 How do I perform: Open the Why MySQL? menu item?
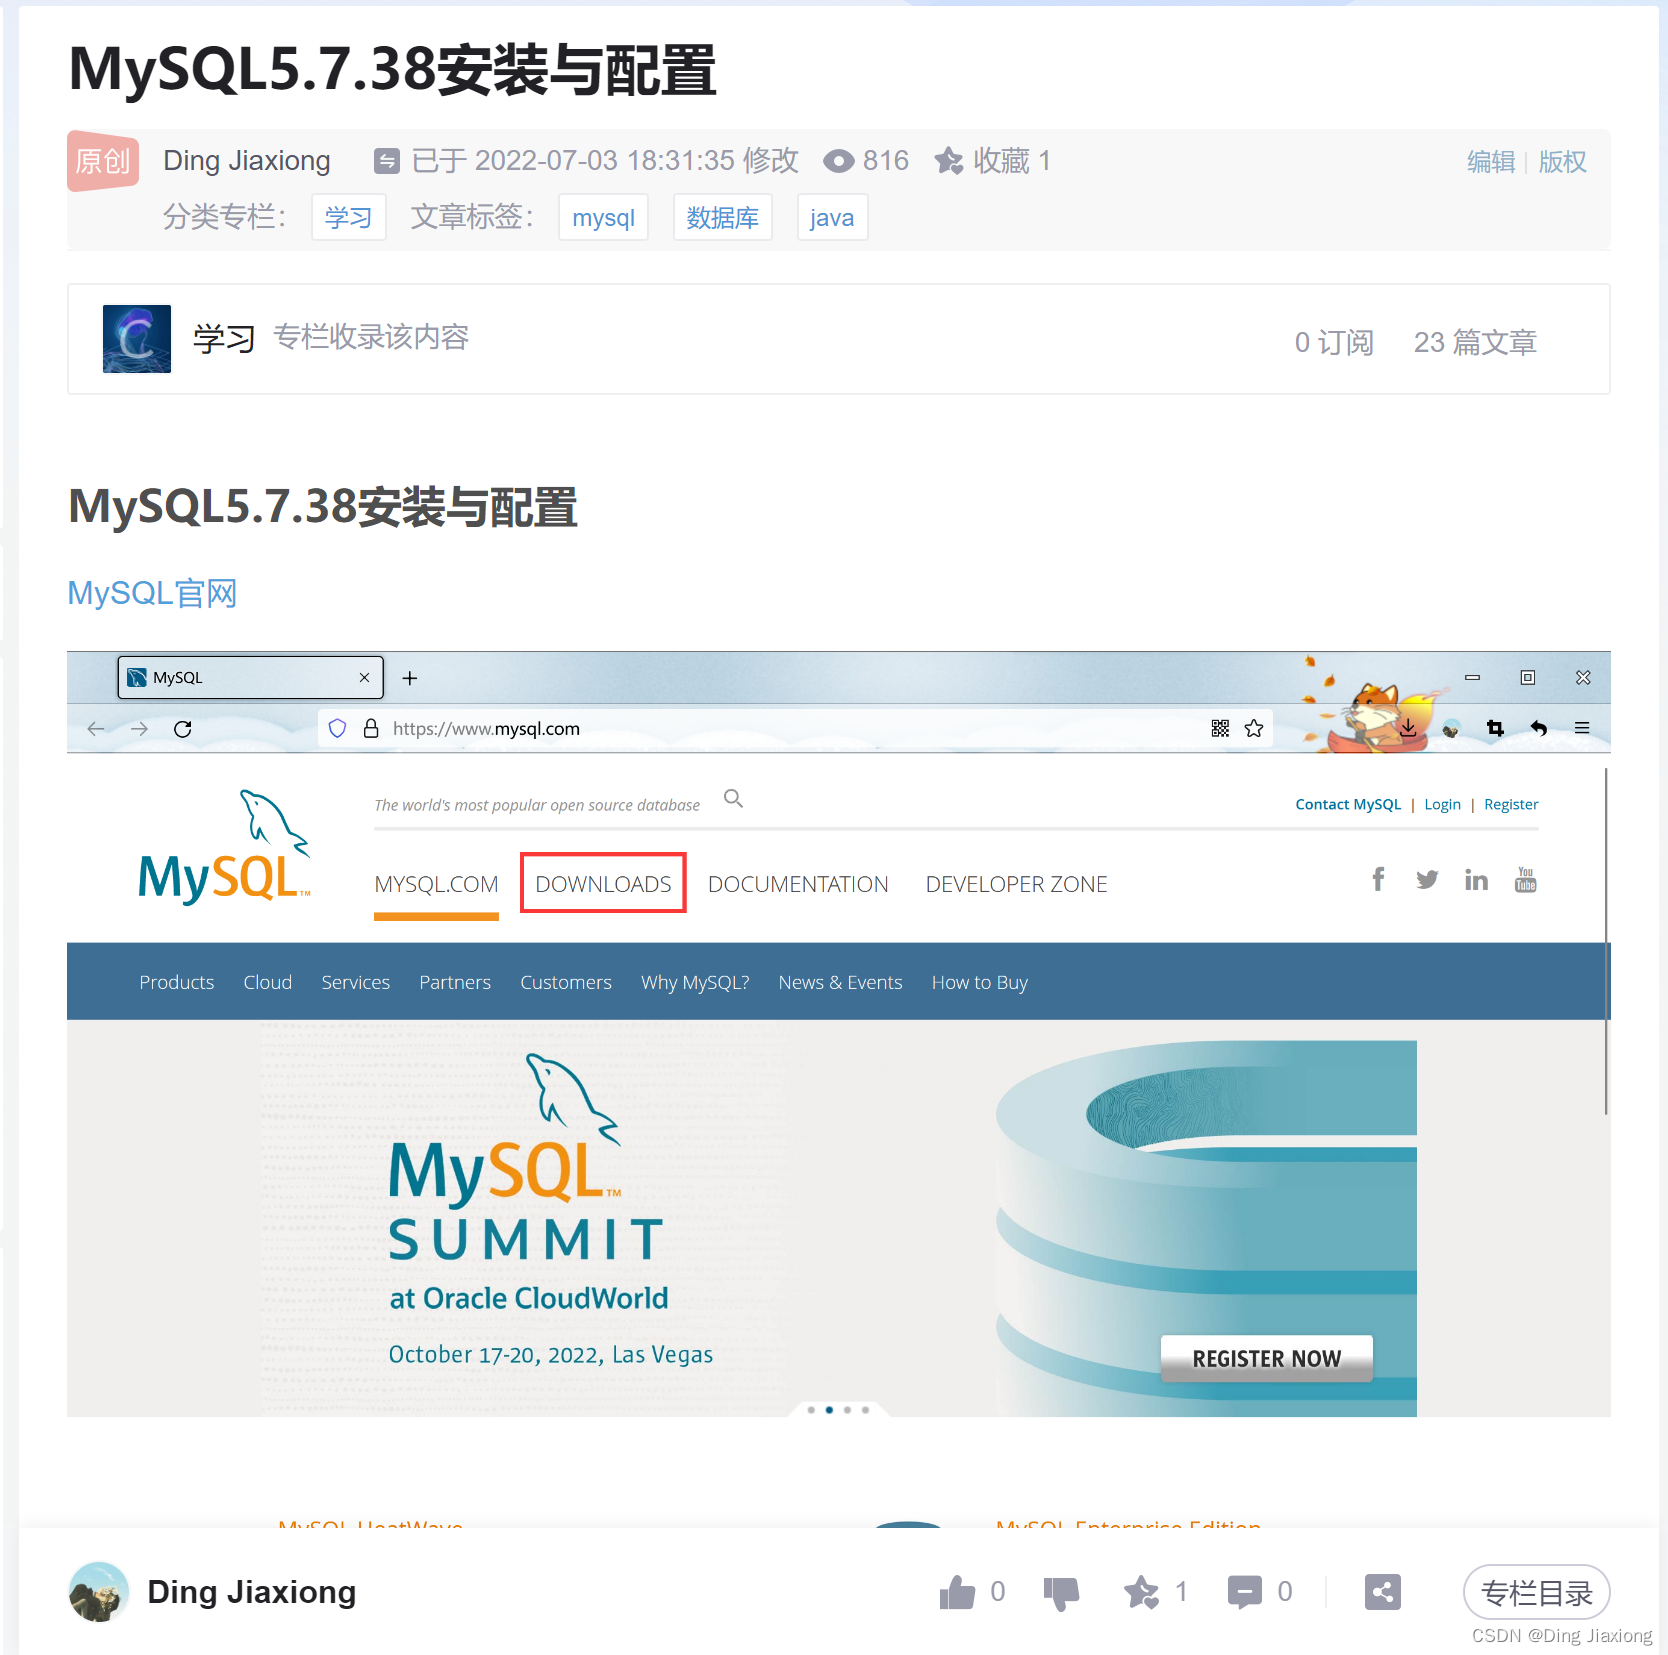pyautogui.click(x=695, y=982)
